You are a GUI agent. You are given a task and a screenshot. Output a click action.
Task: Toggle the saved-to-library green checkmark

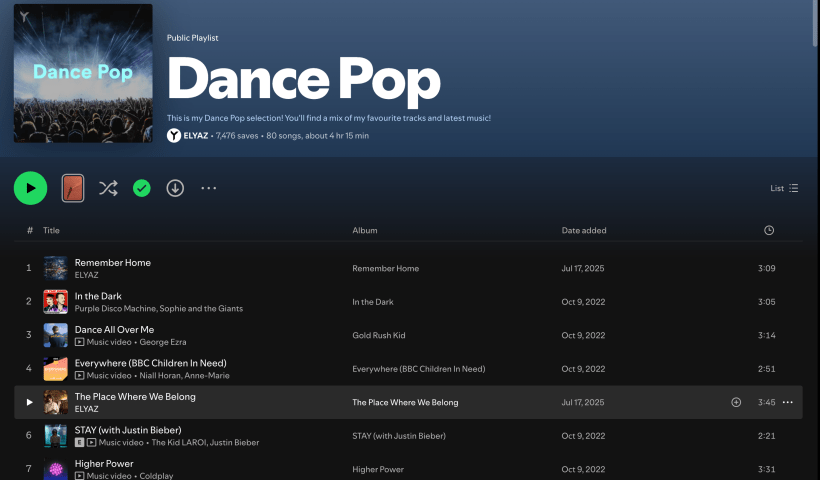click(x=142, y=188)
